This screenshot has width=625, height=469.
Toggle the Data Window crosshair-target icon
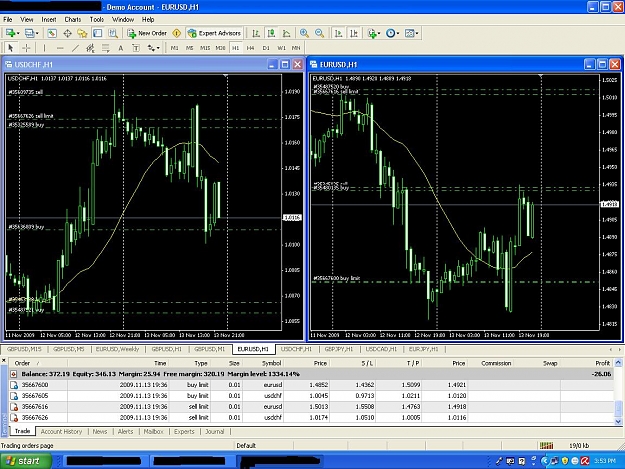[x=67, y=33]
